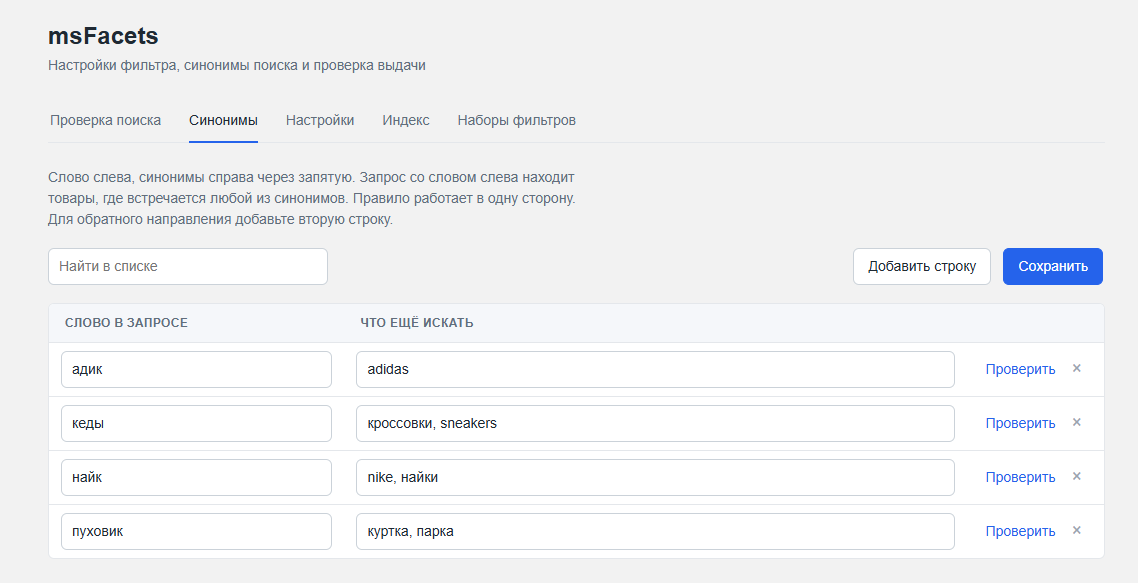Viewport: 1138px width, 583px height.
Task: Open the Проверка поиска tab
Action: pyautogui.click(x=105, y=121)
